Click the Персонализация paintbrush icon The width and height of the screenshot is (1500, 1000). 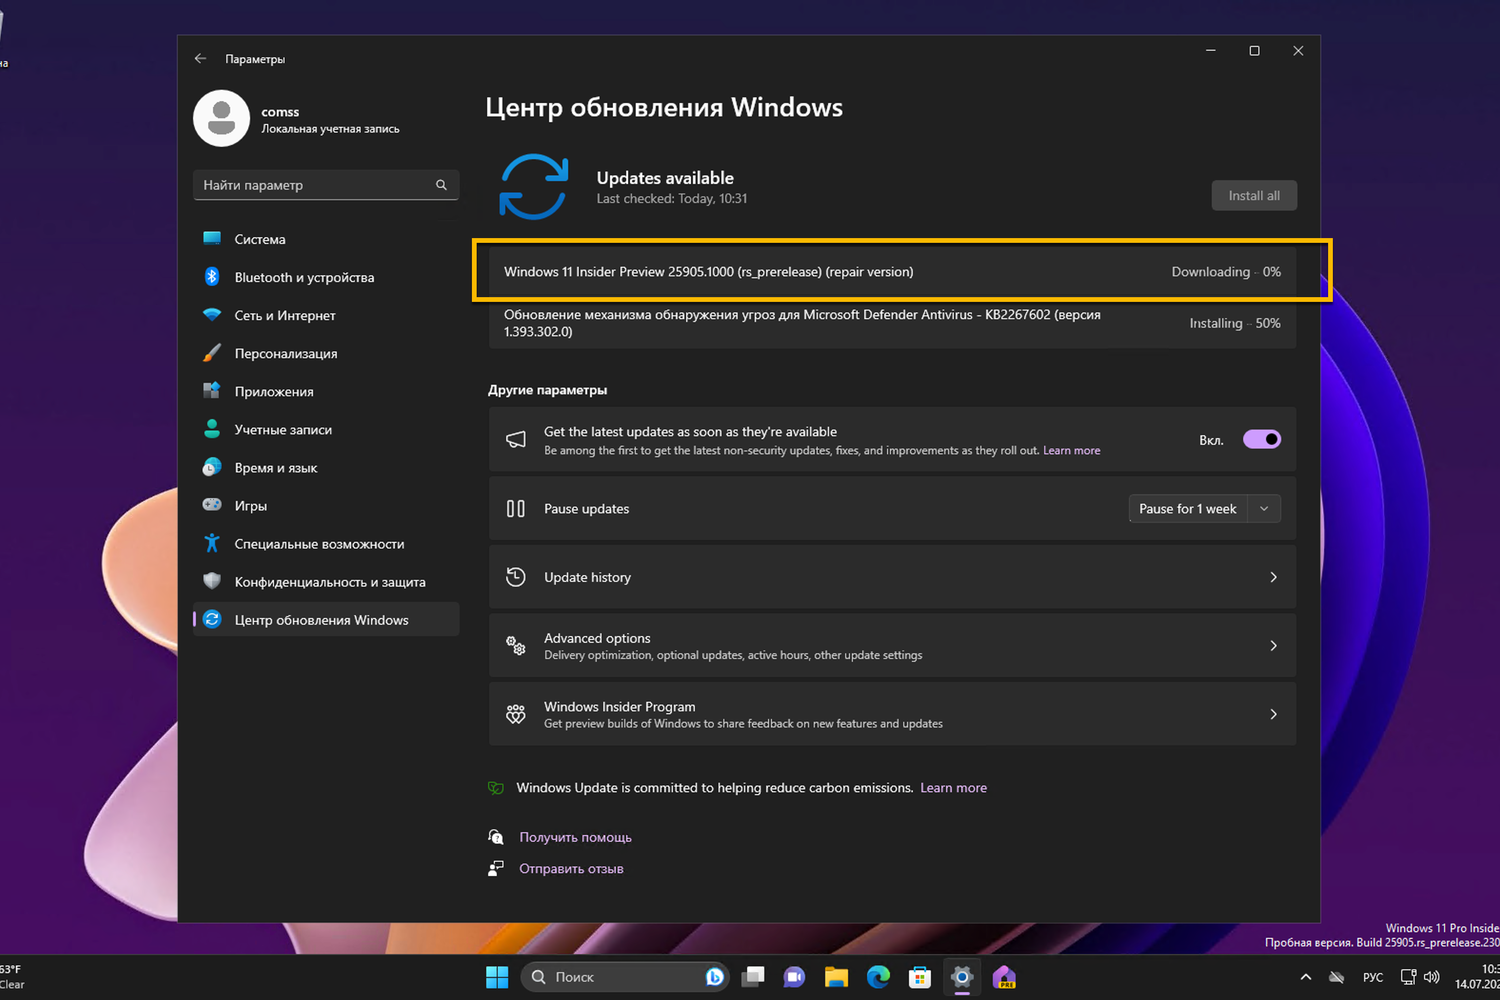[212, 353]
